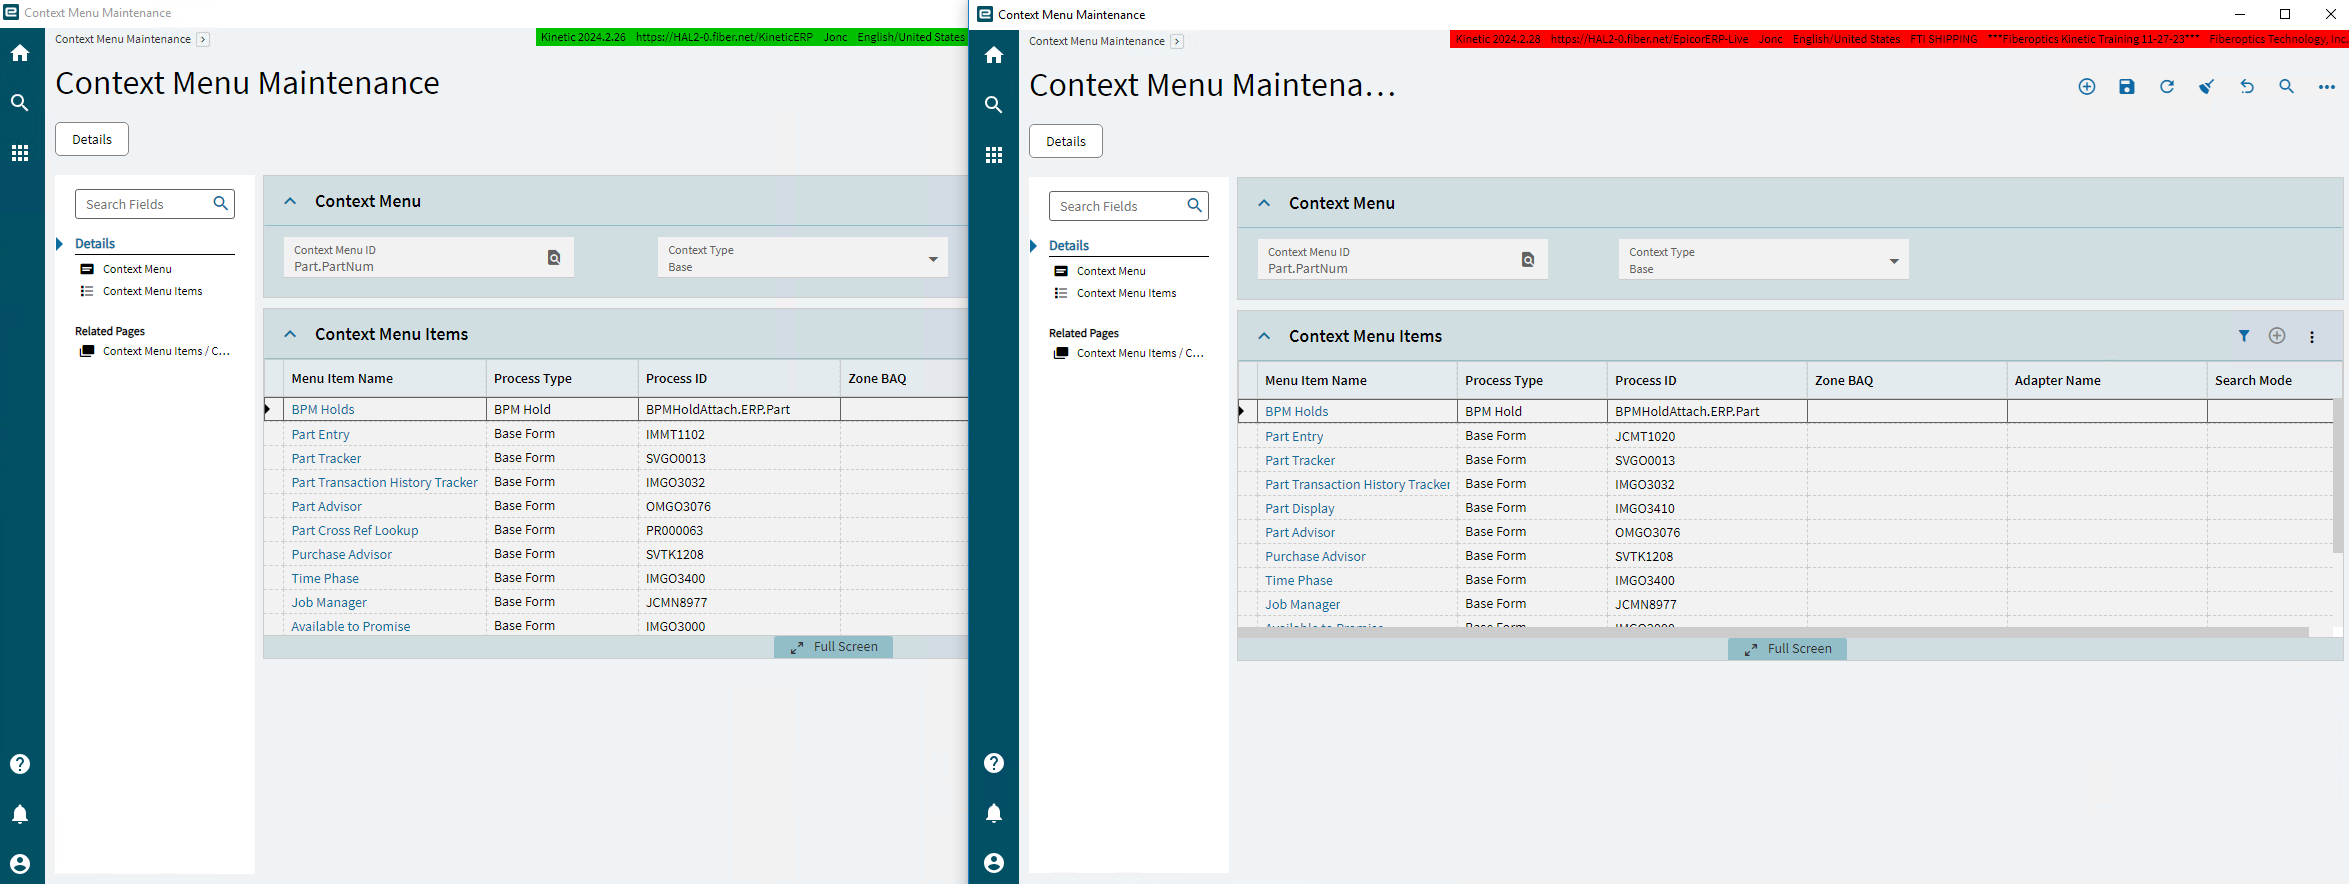The width and height of the screenshot is (2349, 884).
Task: Click Full Screen button in right window grid
Action: 1787,649
